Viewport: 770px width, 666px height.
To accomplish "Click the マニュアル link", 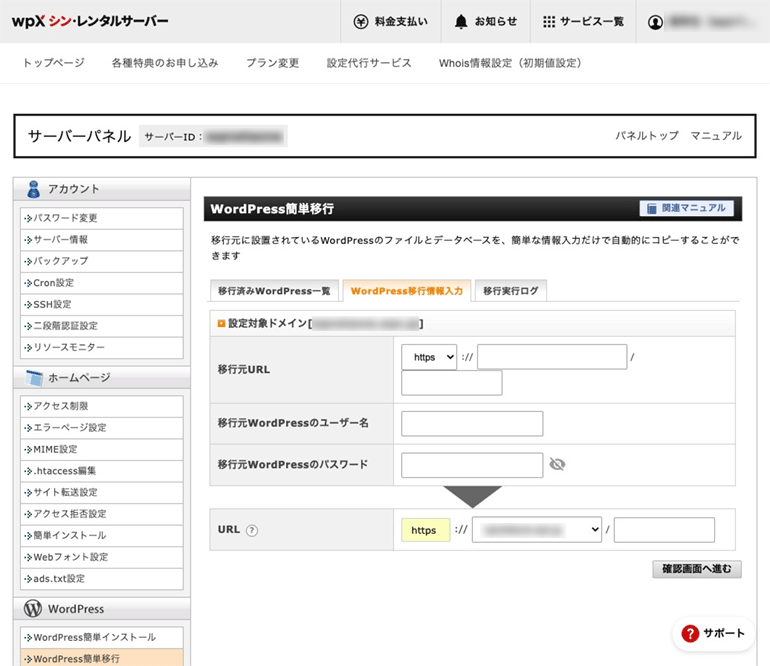I will point(716,136).
